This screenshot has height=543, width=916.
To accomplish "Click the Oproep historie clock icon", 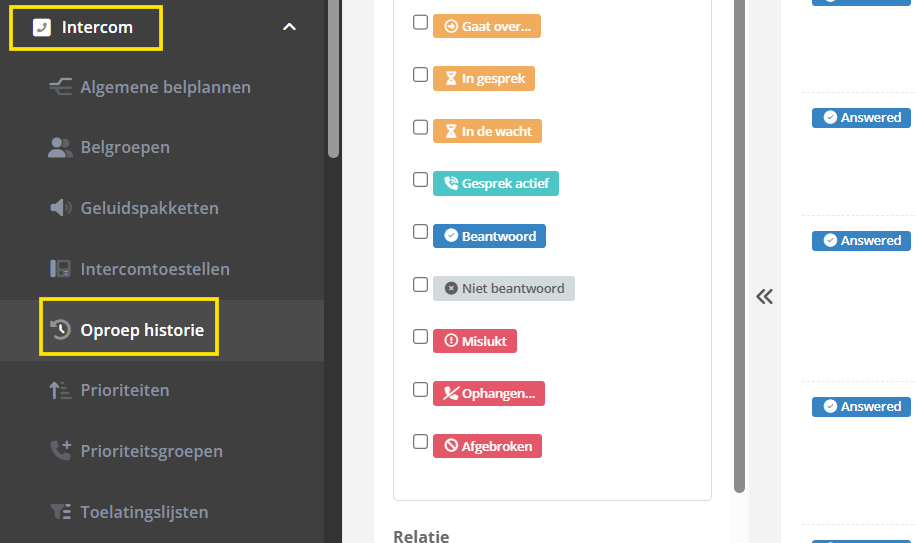I will click(x=60, y=330).
